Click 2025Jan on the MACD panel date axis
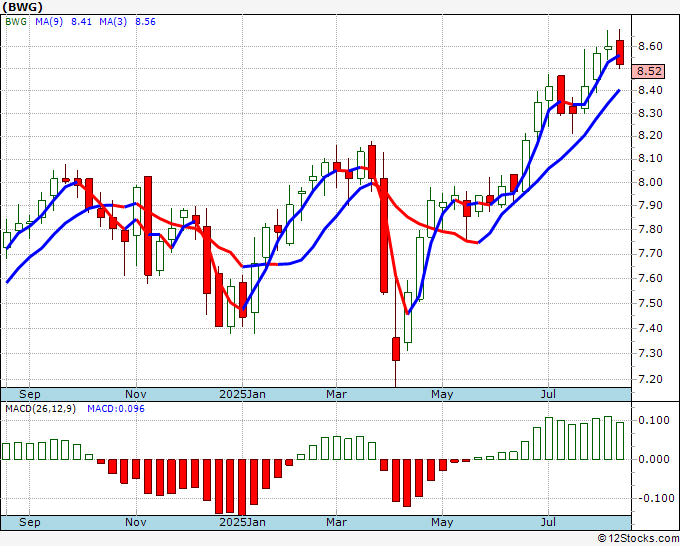Viewport: 680px width, 546px height. pyautogui.click(x=242, y=522)
